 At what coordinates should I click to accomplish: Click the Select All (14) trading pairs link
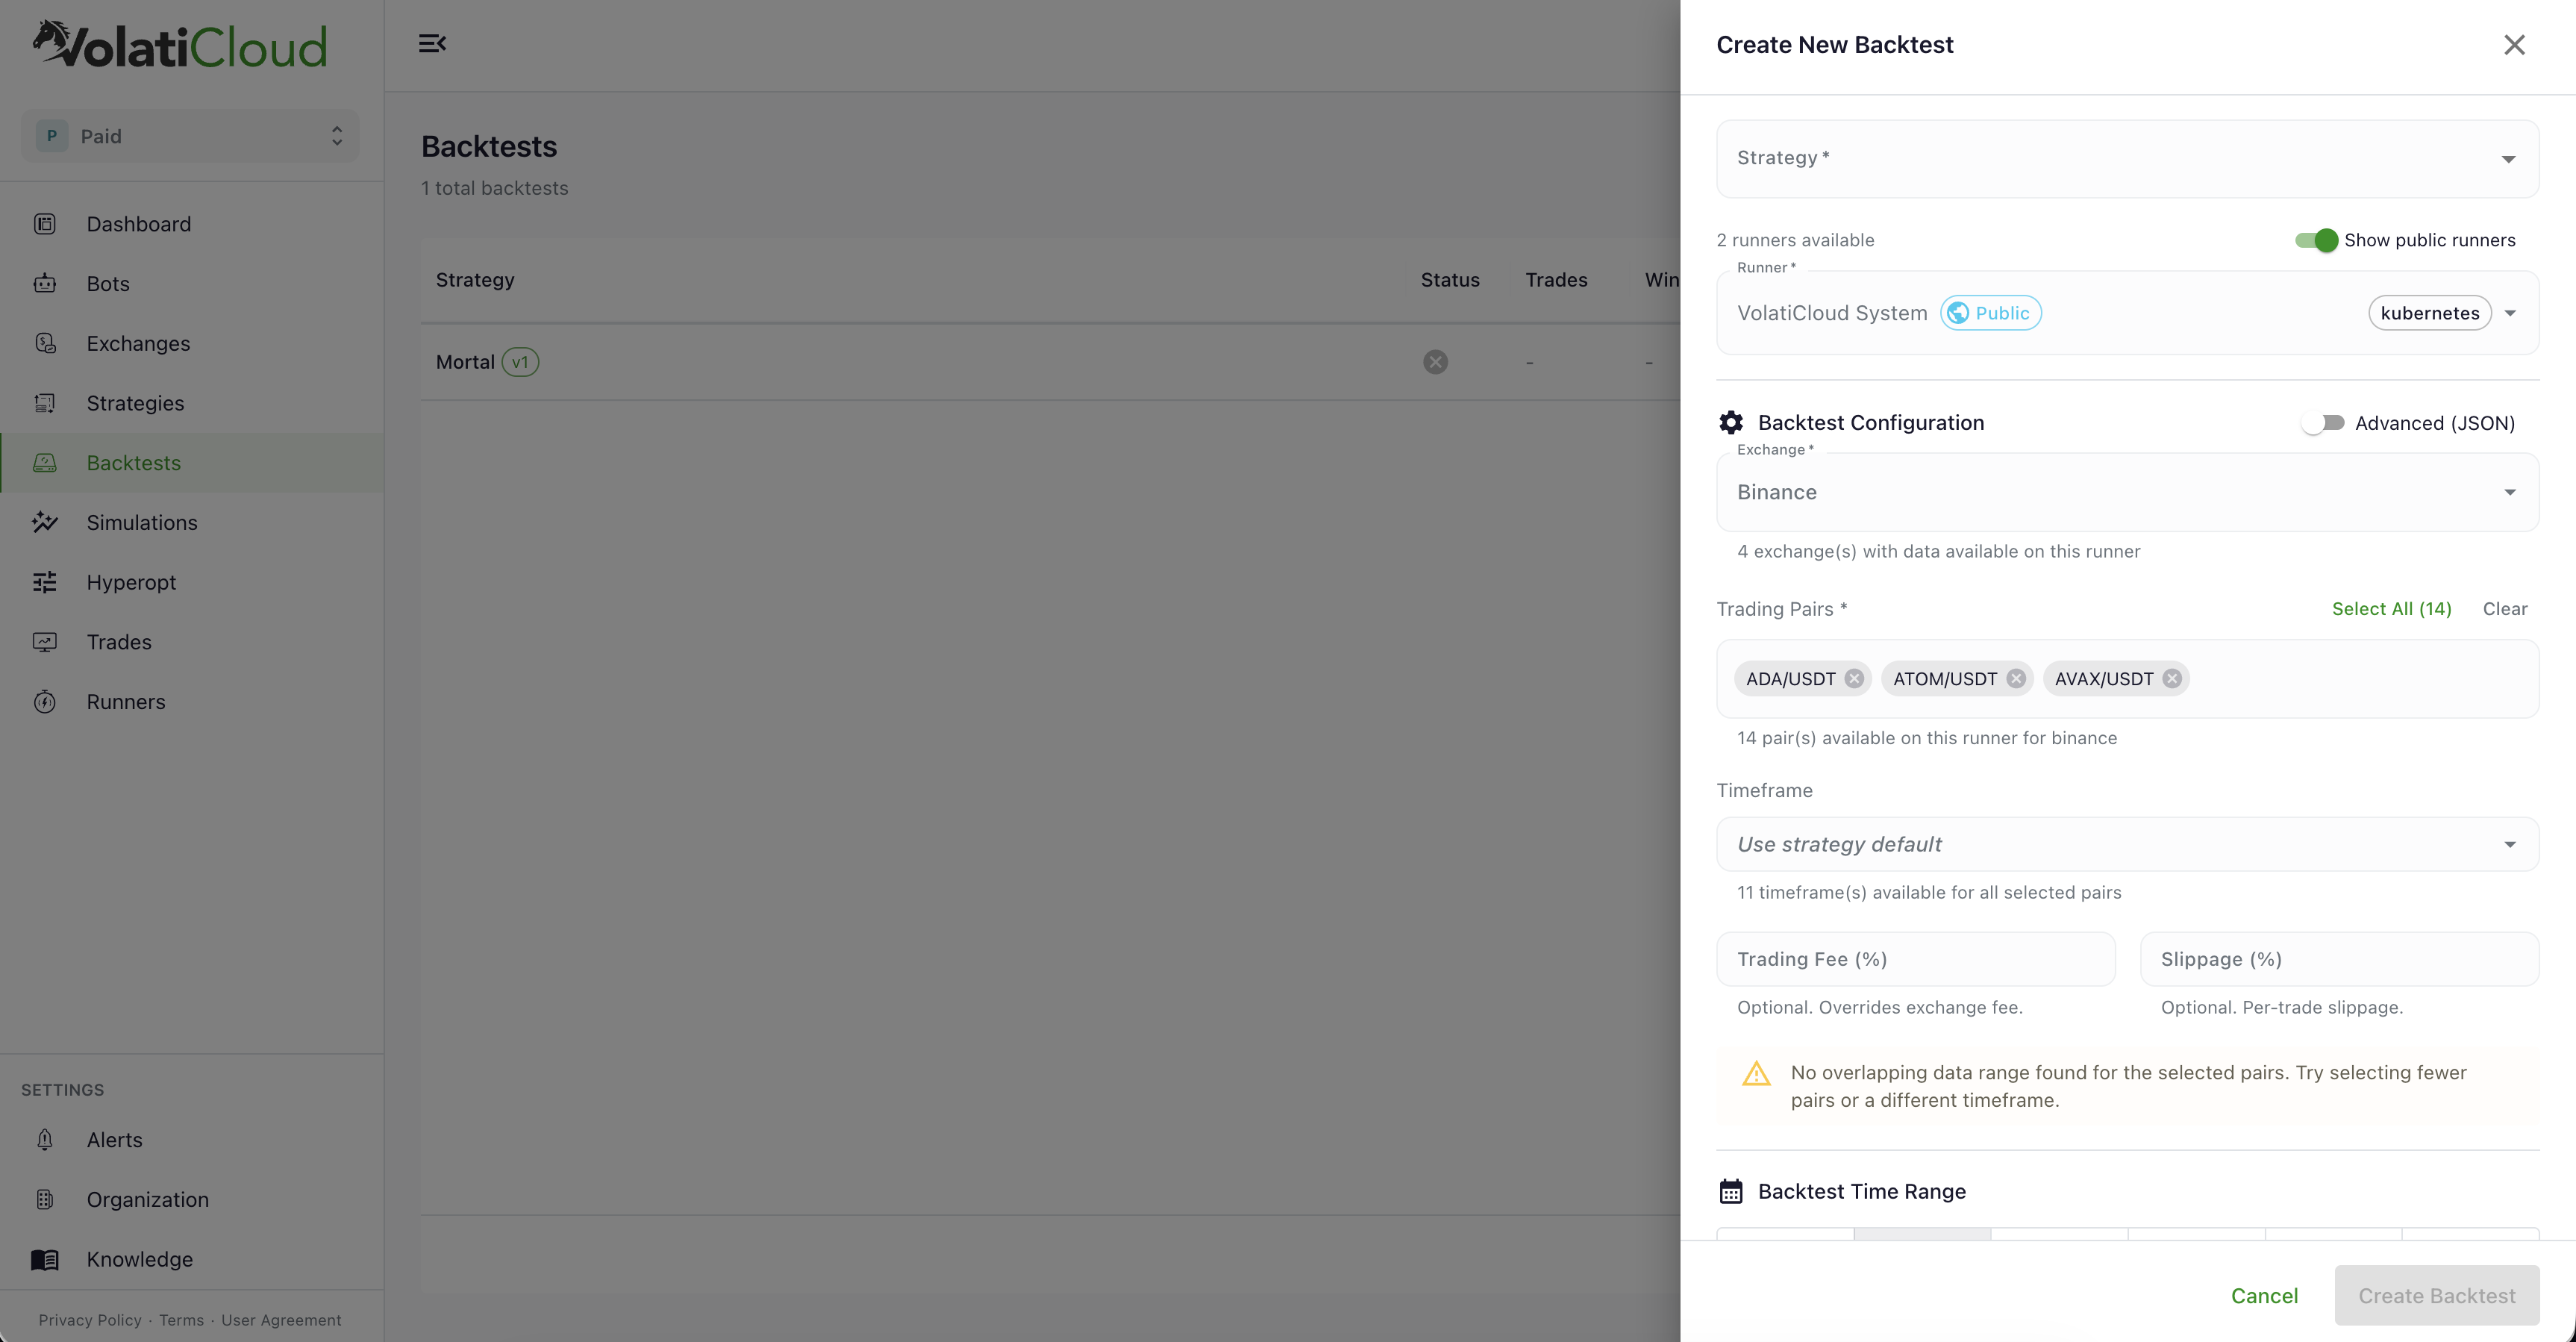(2392, 608)
